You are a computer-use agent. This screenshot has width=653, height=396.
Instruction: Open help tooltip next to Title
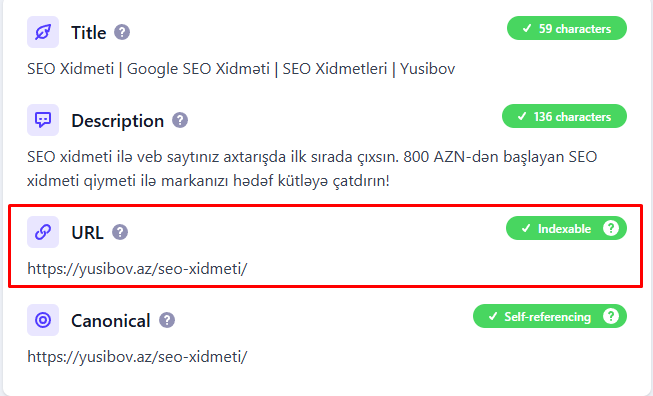coord(122,32)
